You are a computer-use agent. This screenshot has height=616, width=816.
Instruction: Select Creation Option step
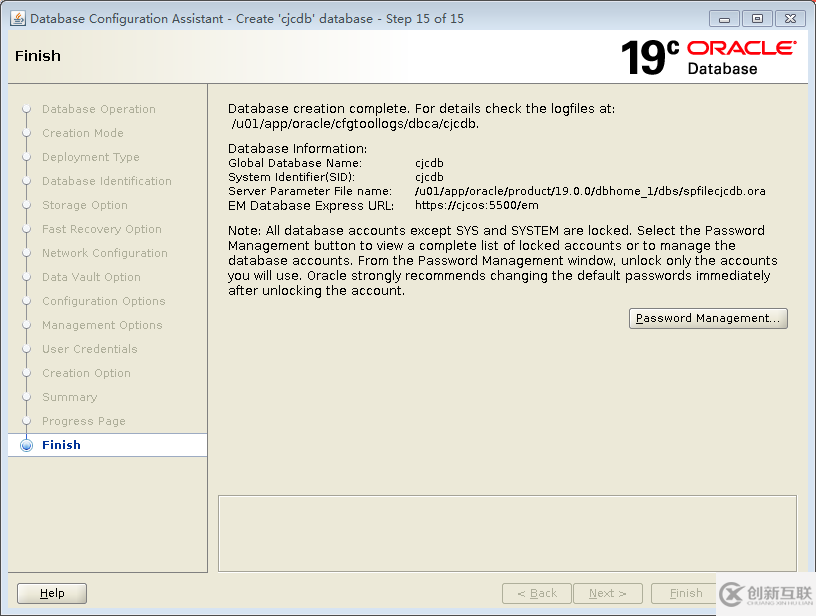tap(86, 373)
